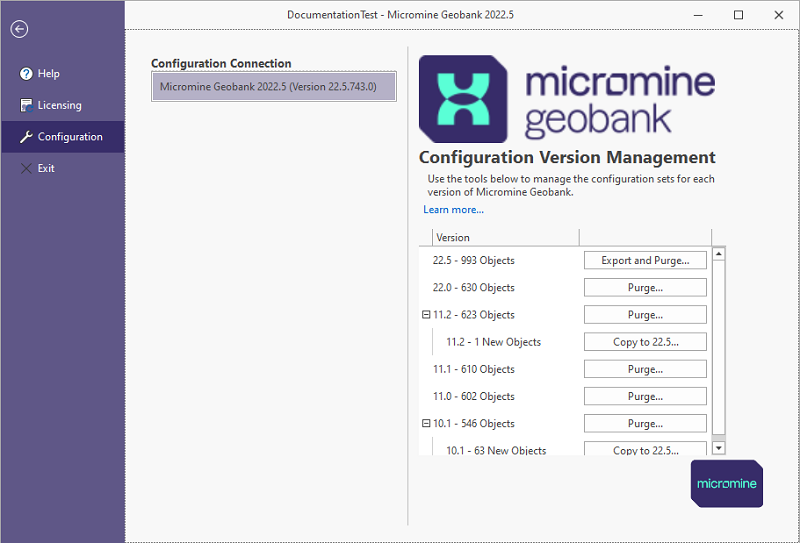Click the version list scrollbar thumb
800x543 pixels.
pos(718,348)
